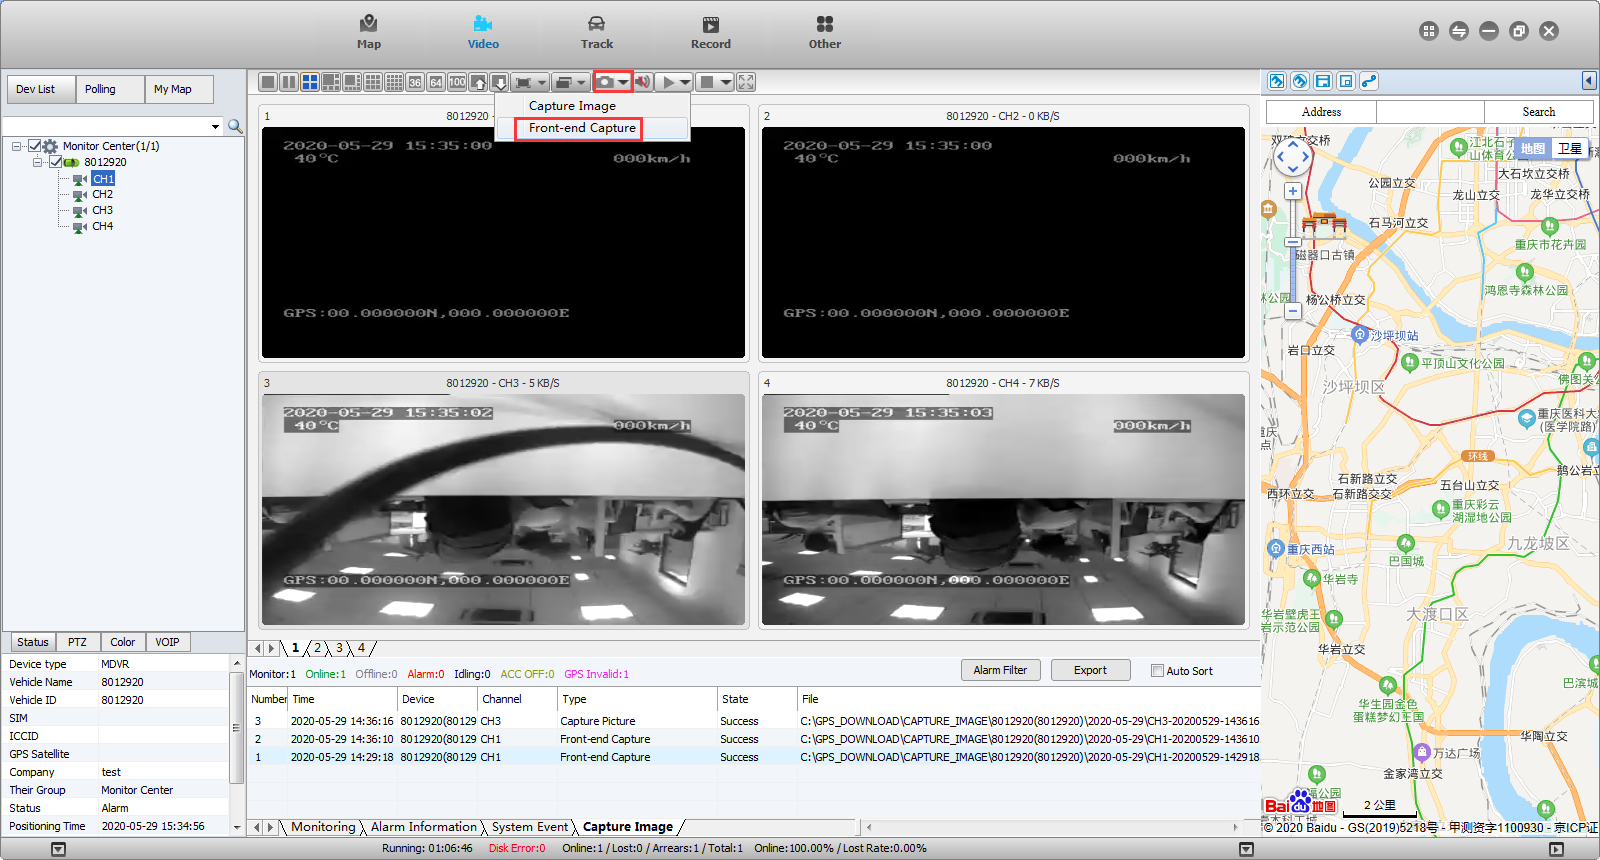Collapse the Monitor Center tree node
The width and height of the screenshot is (1600, 860).
pyautogui.click(x=17, y=146)
